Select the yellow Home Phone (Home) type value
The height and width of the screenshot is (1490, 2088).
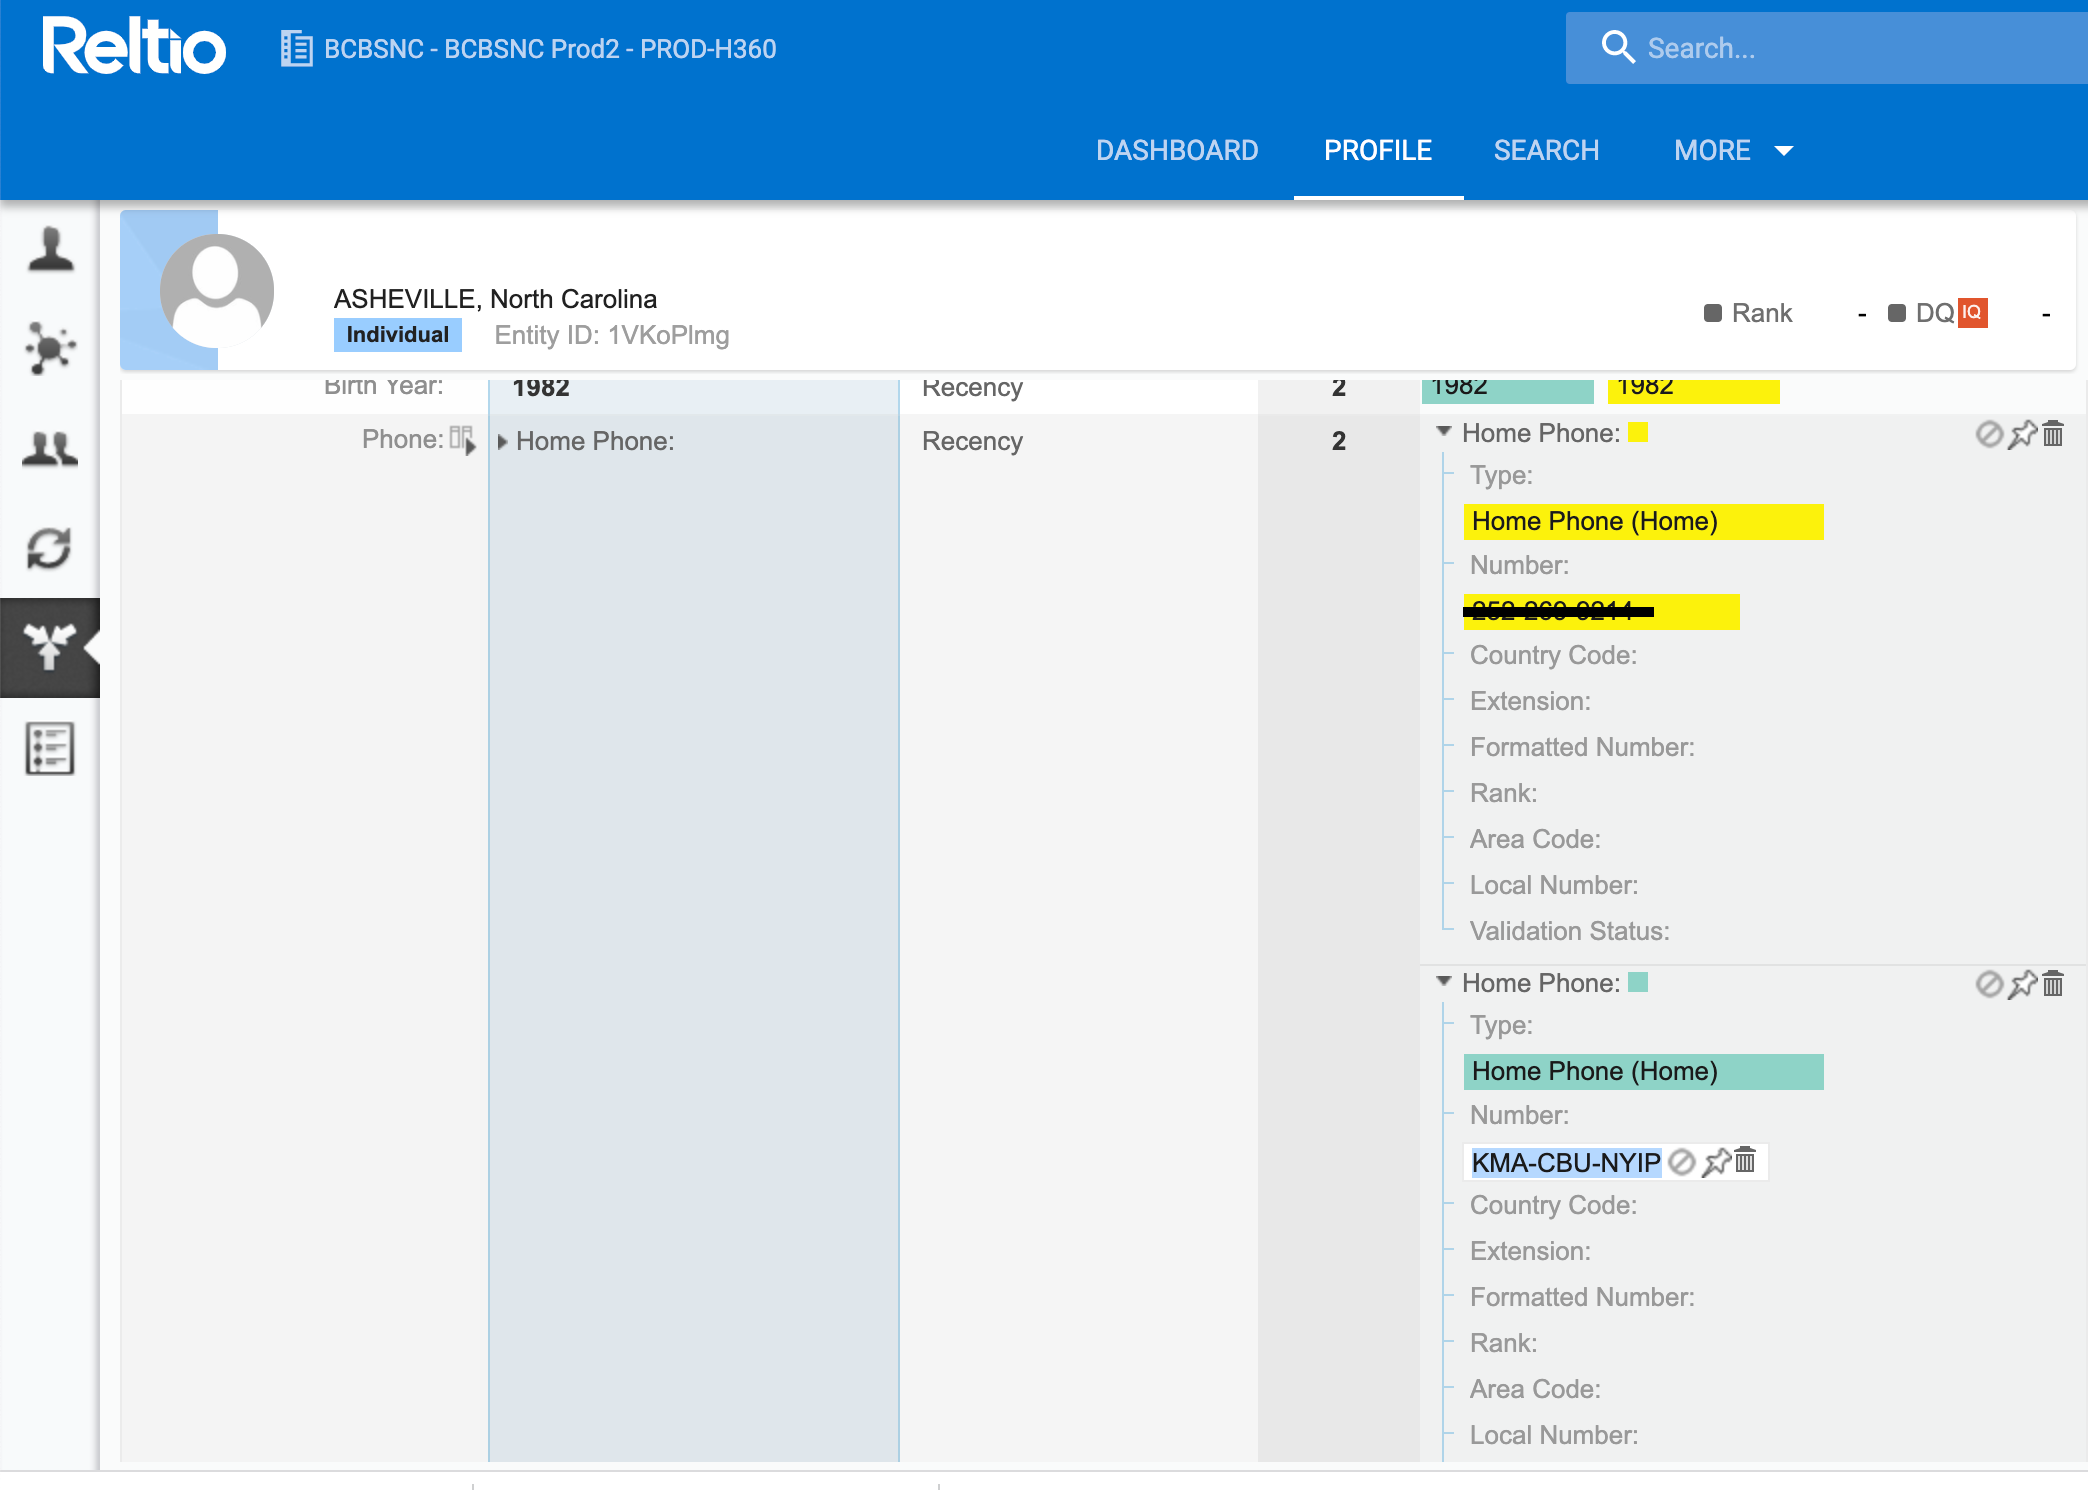click(1643, 522)
